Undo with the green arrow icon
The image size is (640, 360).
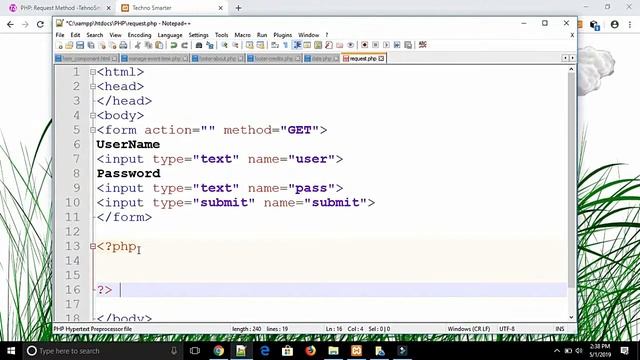173,45
